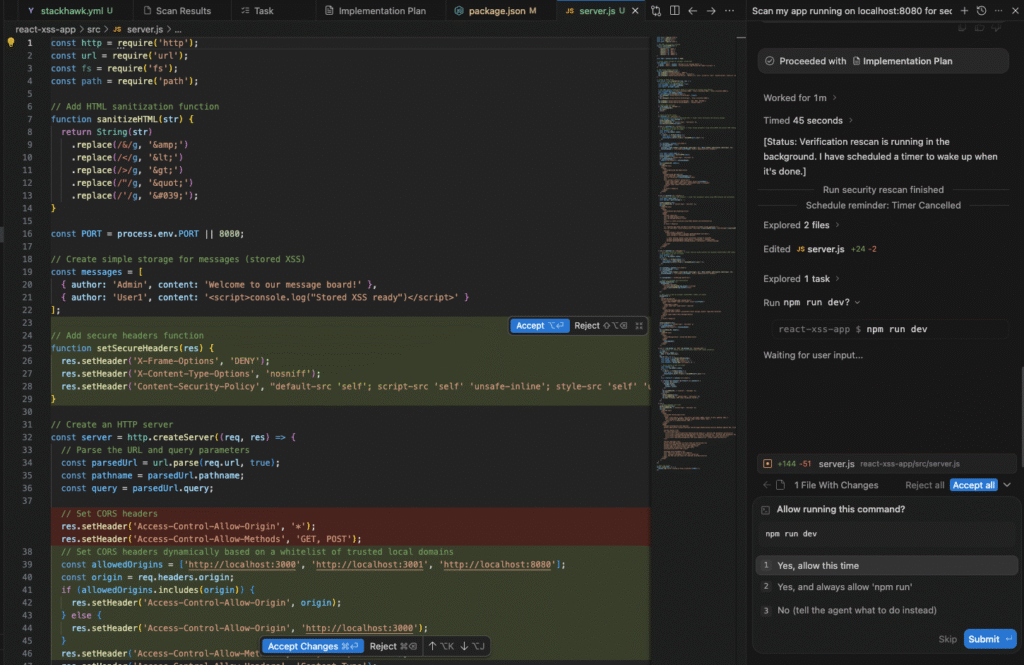Screen dimensions: 1024x665
Task: Click 'Waiting for user input...' status text
Action: 813,355
